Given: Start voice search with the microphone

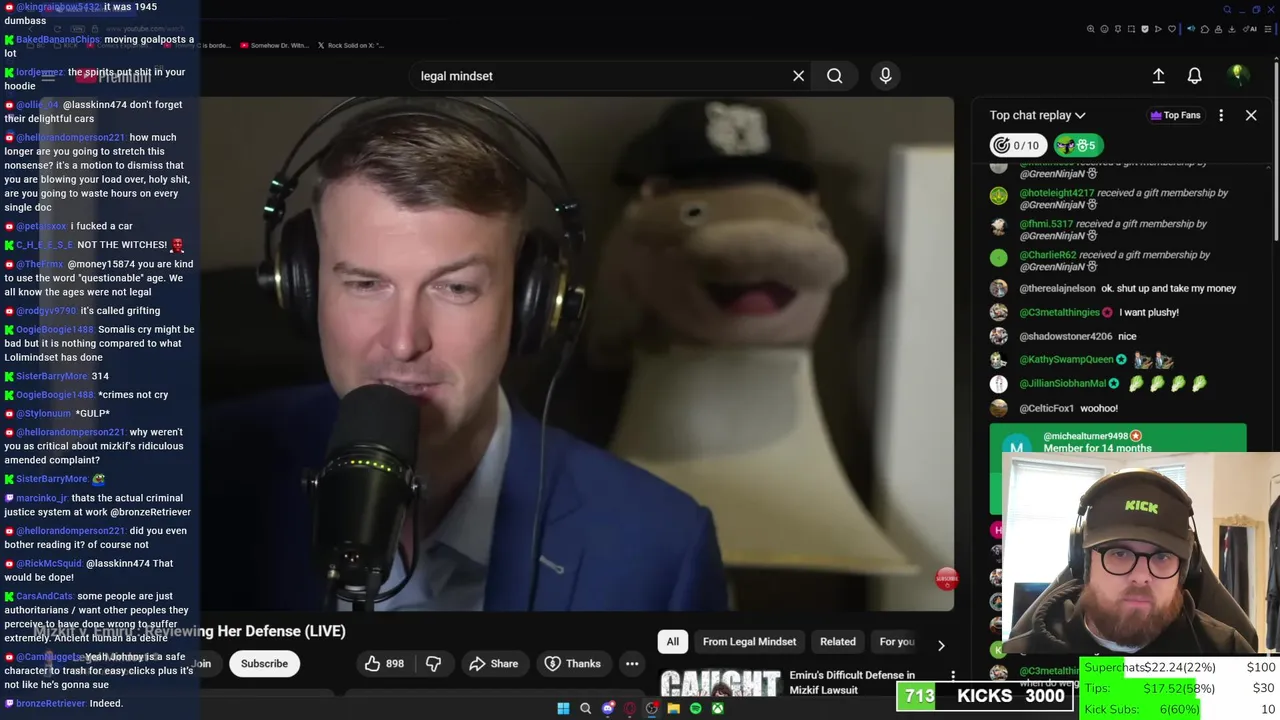Looking at the screenshot, I should coord(885,76).
